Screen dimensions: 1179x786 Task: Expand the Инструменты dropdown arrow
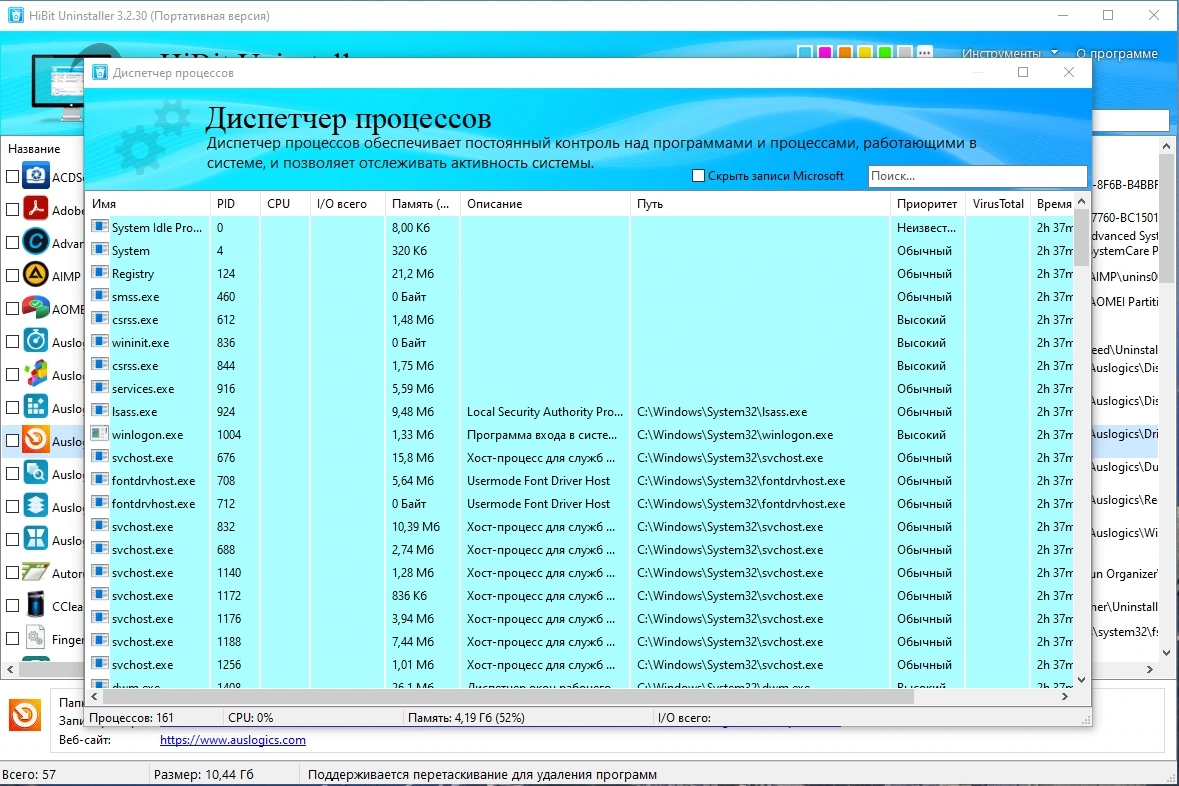click(1054, 53)
